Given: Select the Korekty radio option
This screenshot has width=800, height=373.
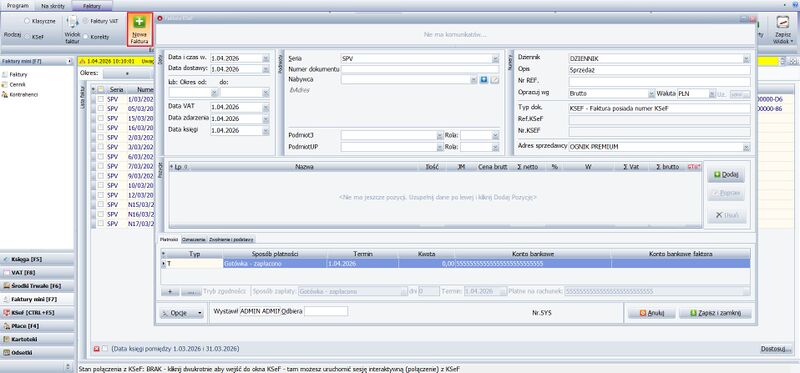Looking at the screenshot, I should click(85, 37).
